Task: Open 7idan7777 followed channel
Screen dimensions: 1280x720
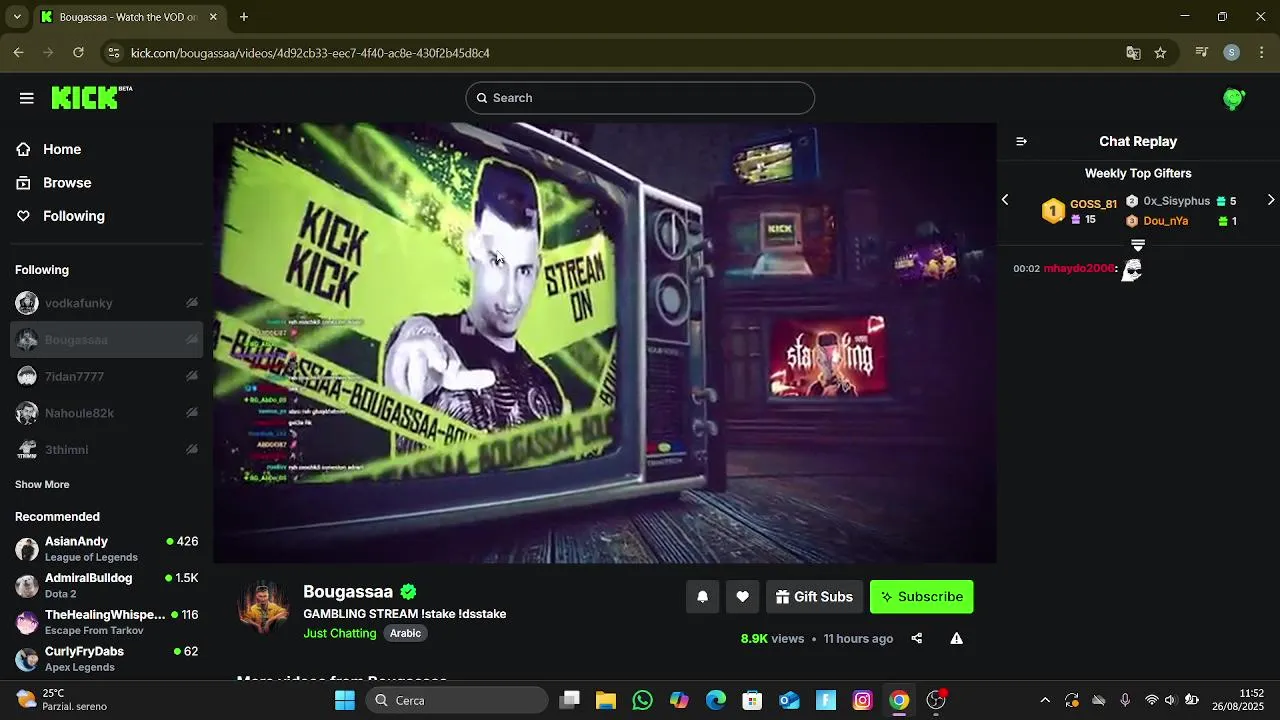Action: point(106,377)
